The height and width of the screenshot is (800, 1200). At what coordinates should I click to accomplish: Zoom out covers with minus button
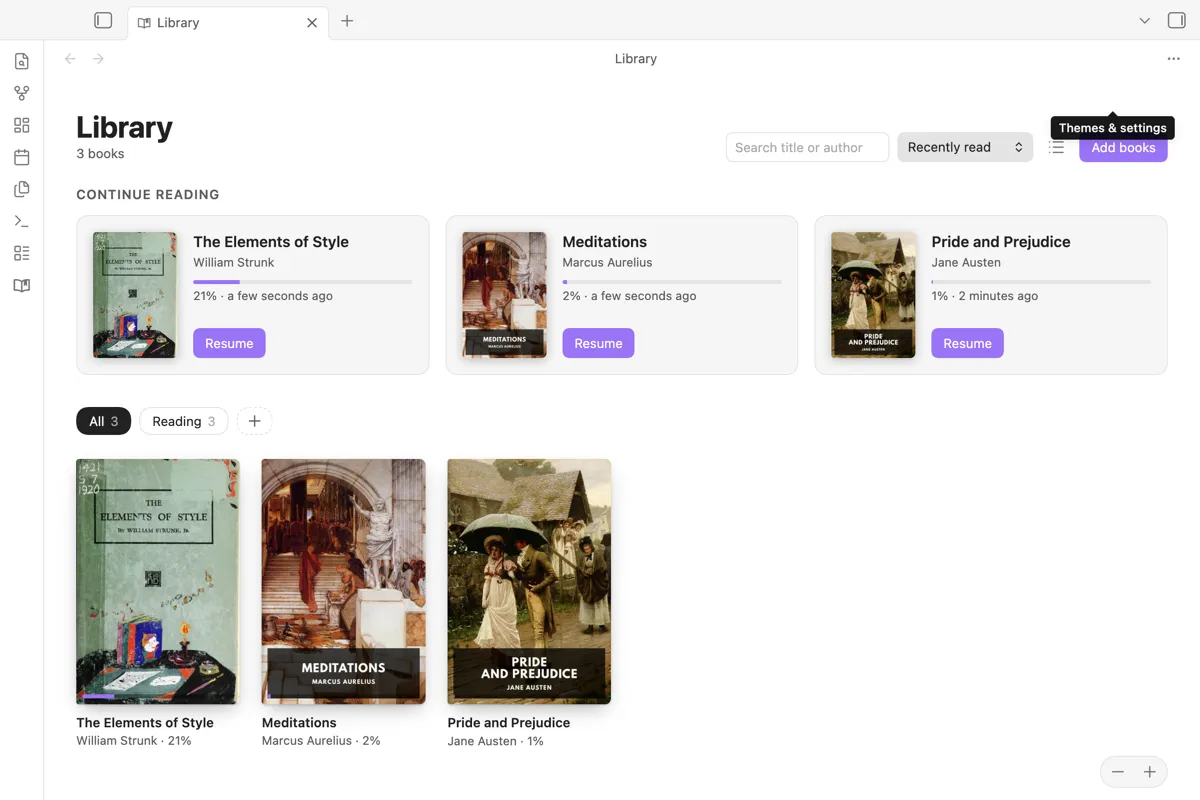1118,772
